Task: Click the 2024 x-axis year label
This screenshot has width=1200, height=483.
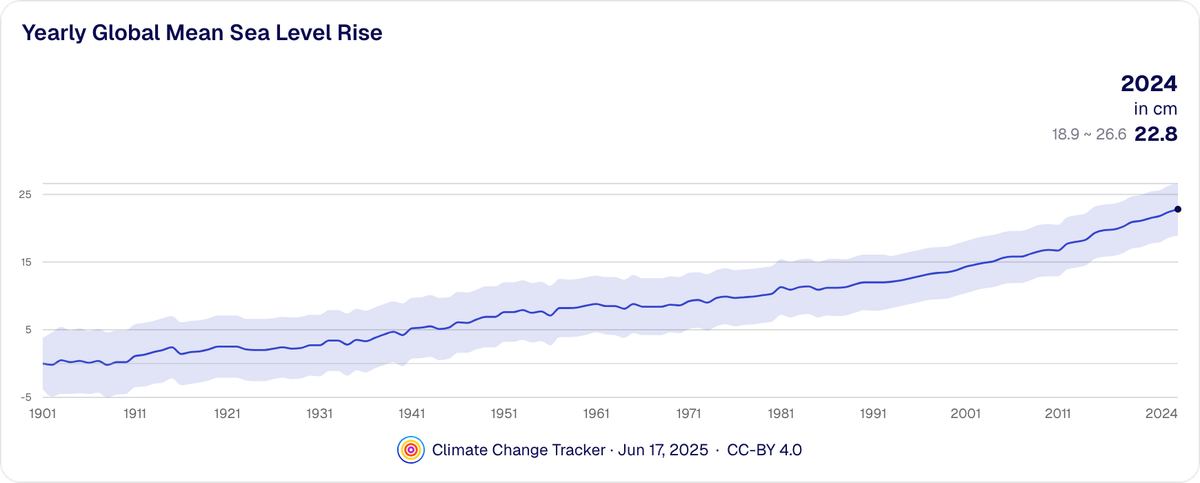Action: pyautogui.click(x=1160, y=413)
